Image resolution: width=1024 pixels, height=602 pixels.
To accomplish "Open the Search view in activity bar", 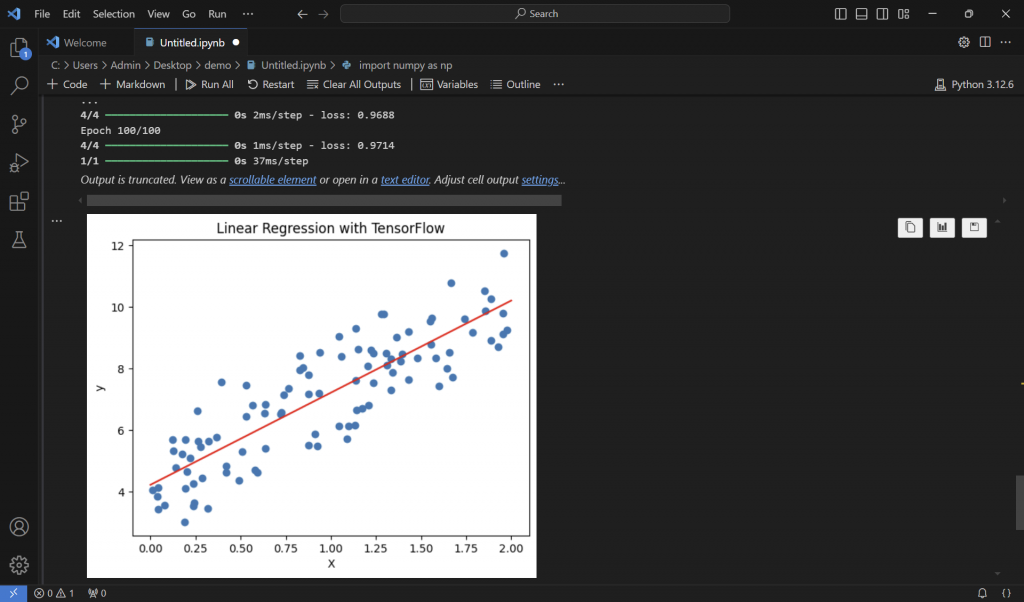I will tap(20, 86).
